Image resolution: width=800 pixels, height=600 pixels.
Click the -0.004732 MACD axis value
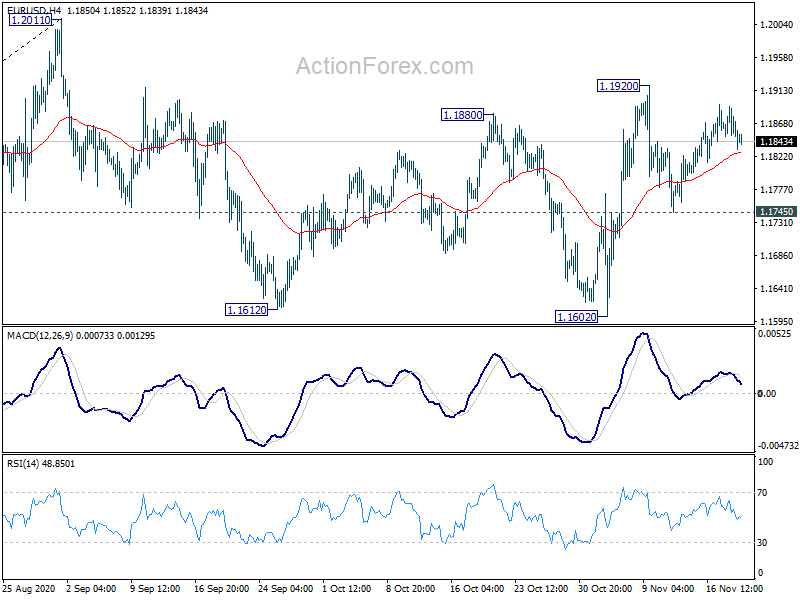point(778,445)
